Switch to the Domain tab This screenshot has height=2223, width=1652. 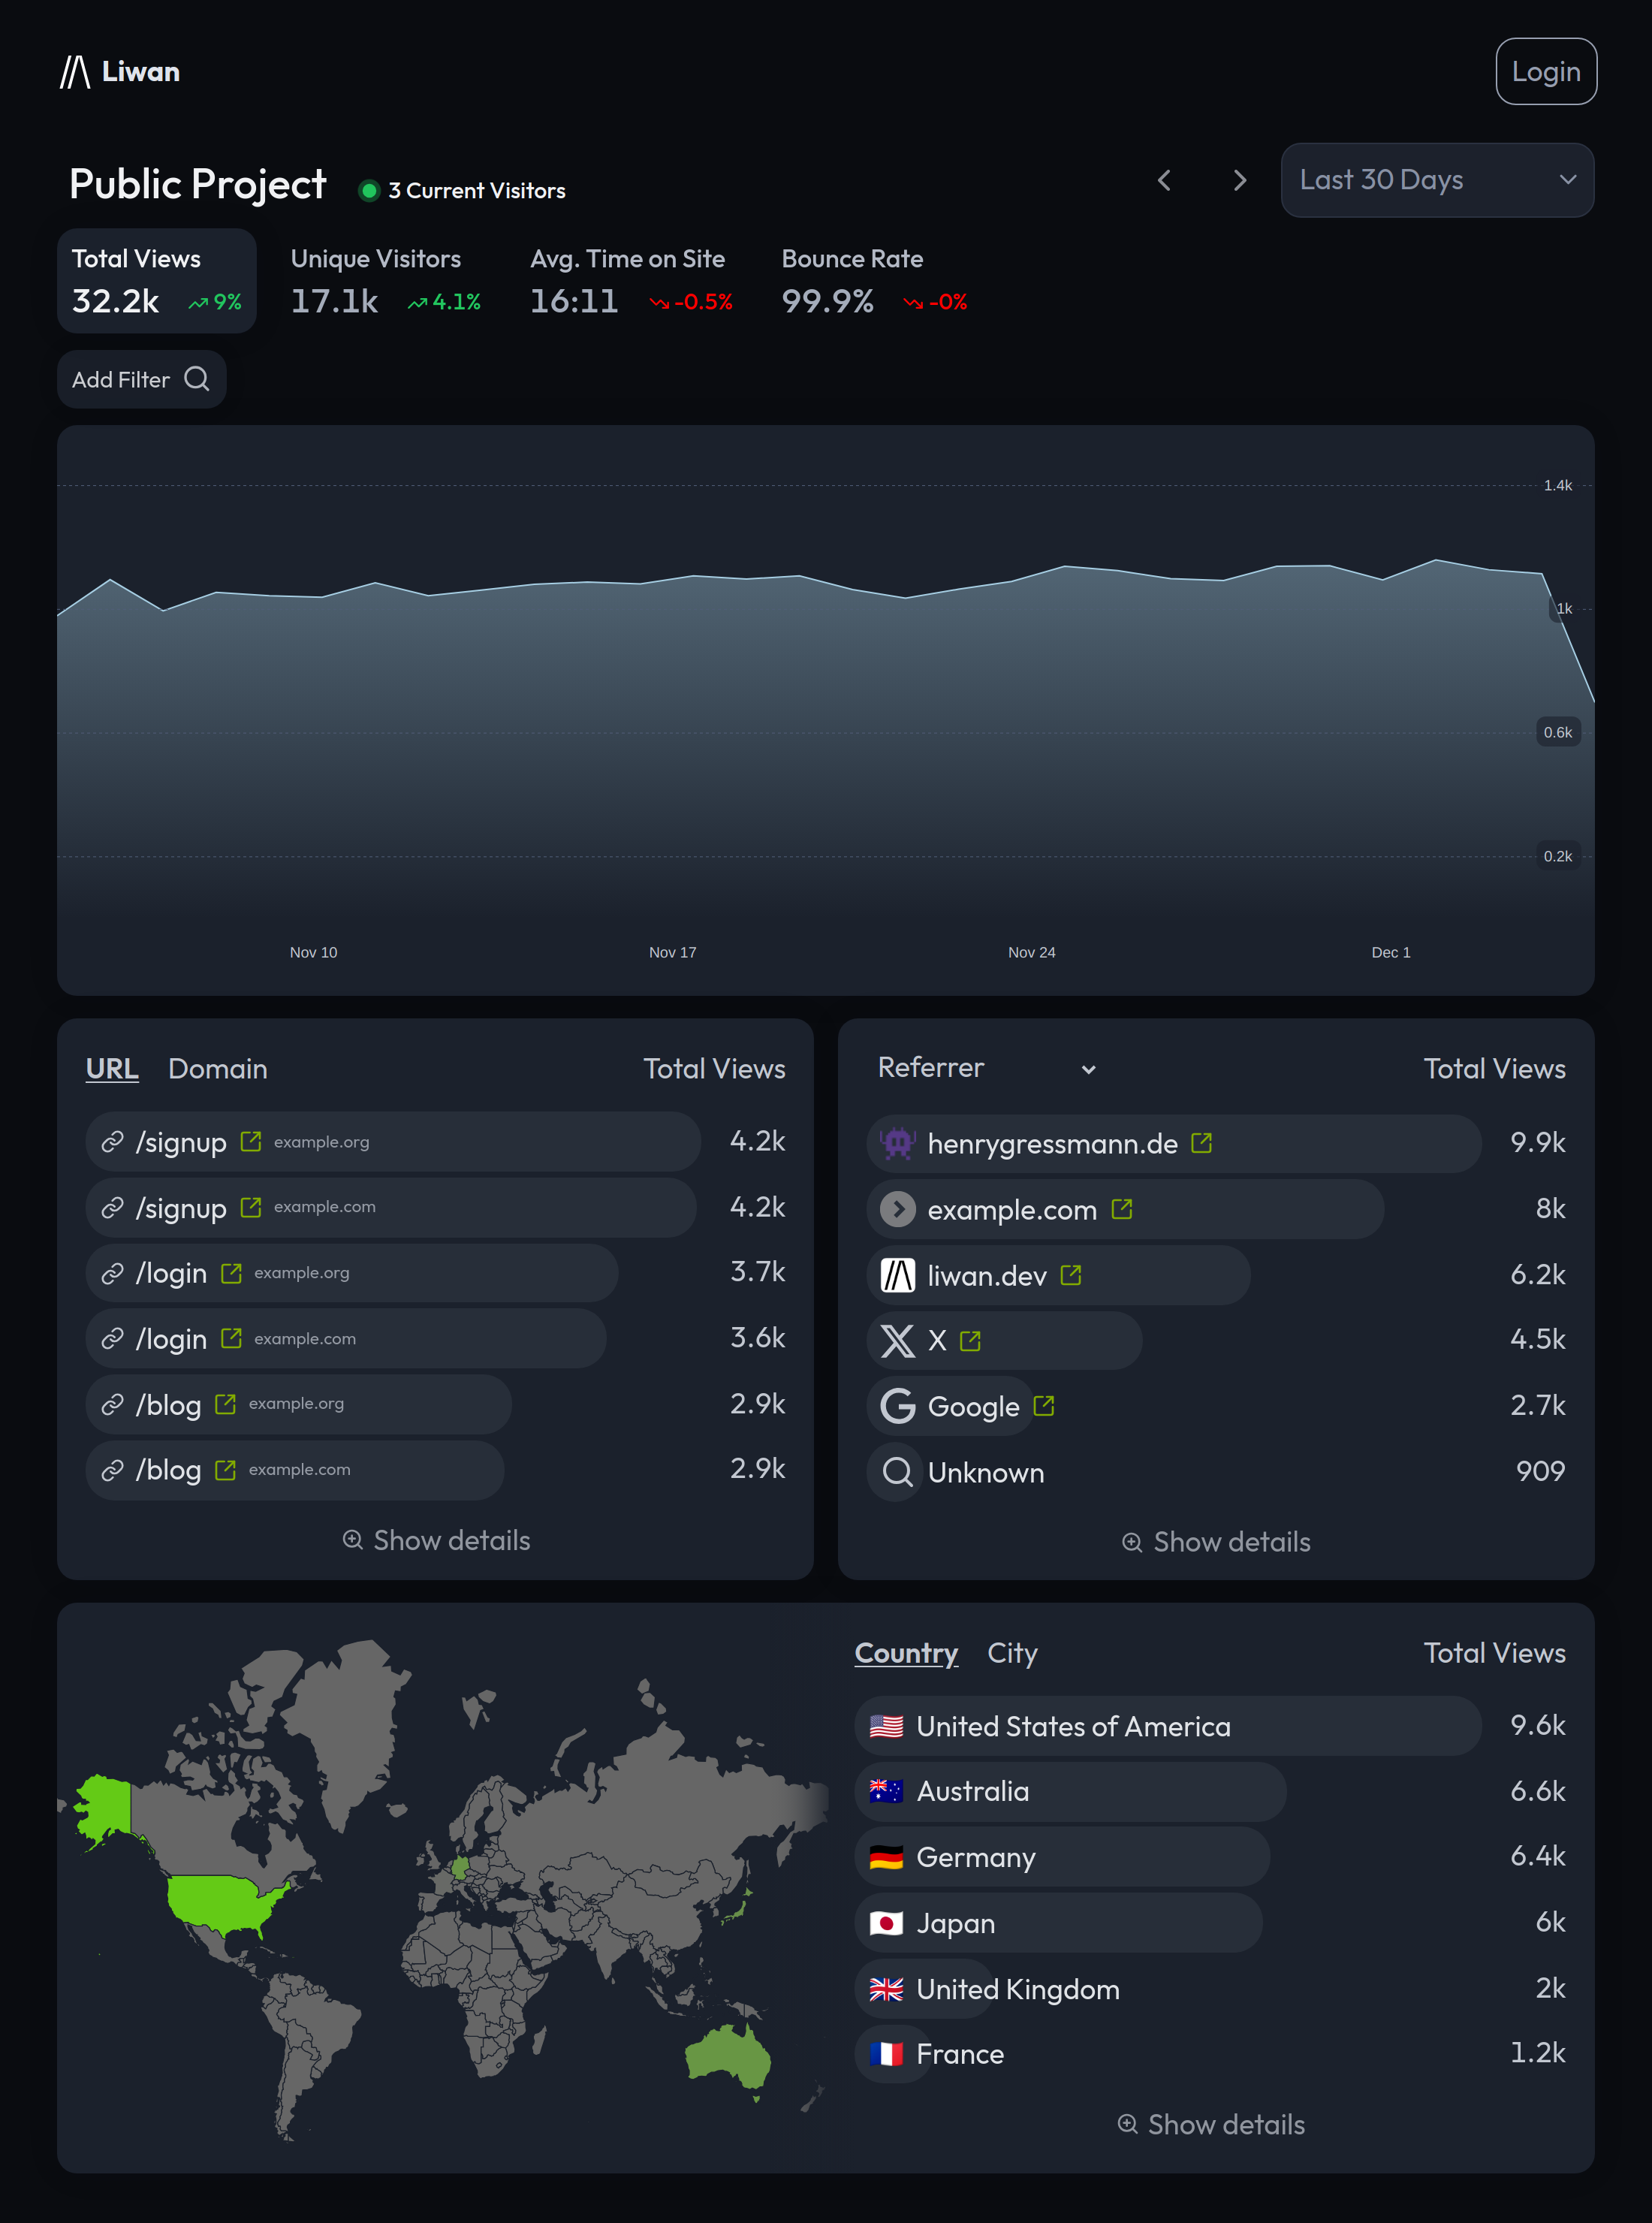point(217,1068)
